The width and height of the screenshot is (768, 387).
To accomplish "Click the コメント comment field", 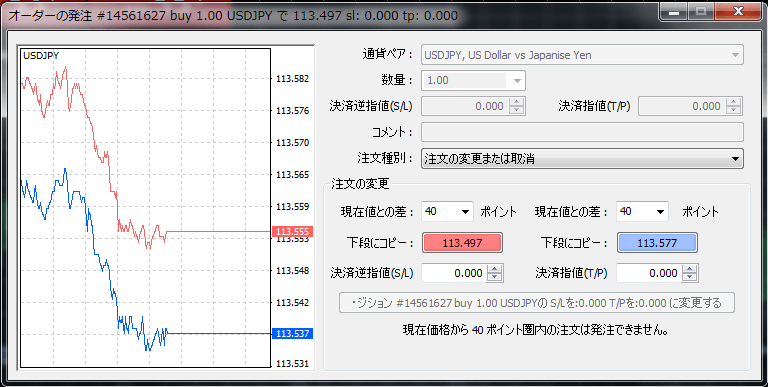I will click(582, 132).
